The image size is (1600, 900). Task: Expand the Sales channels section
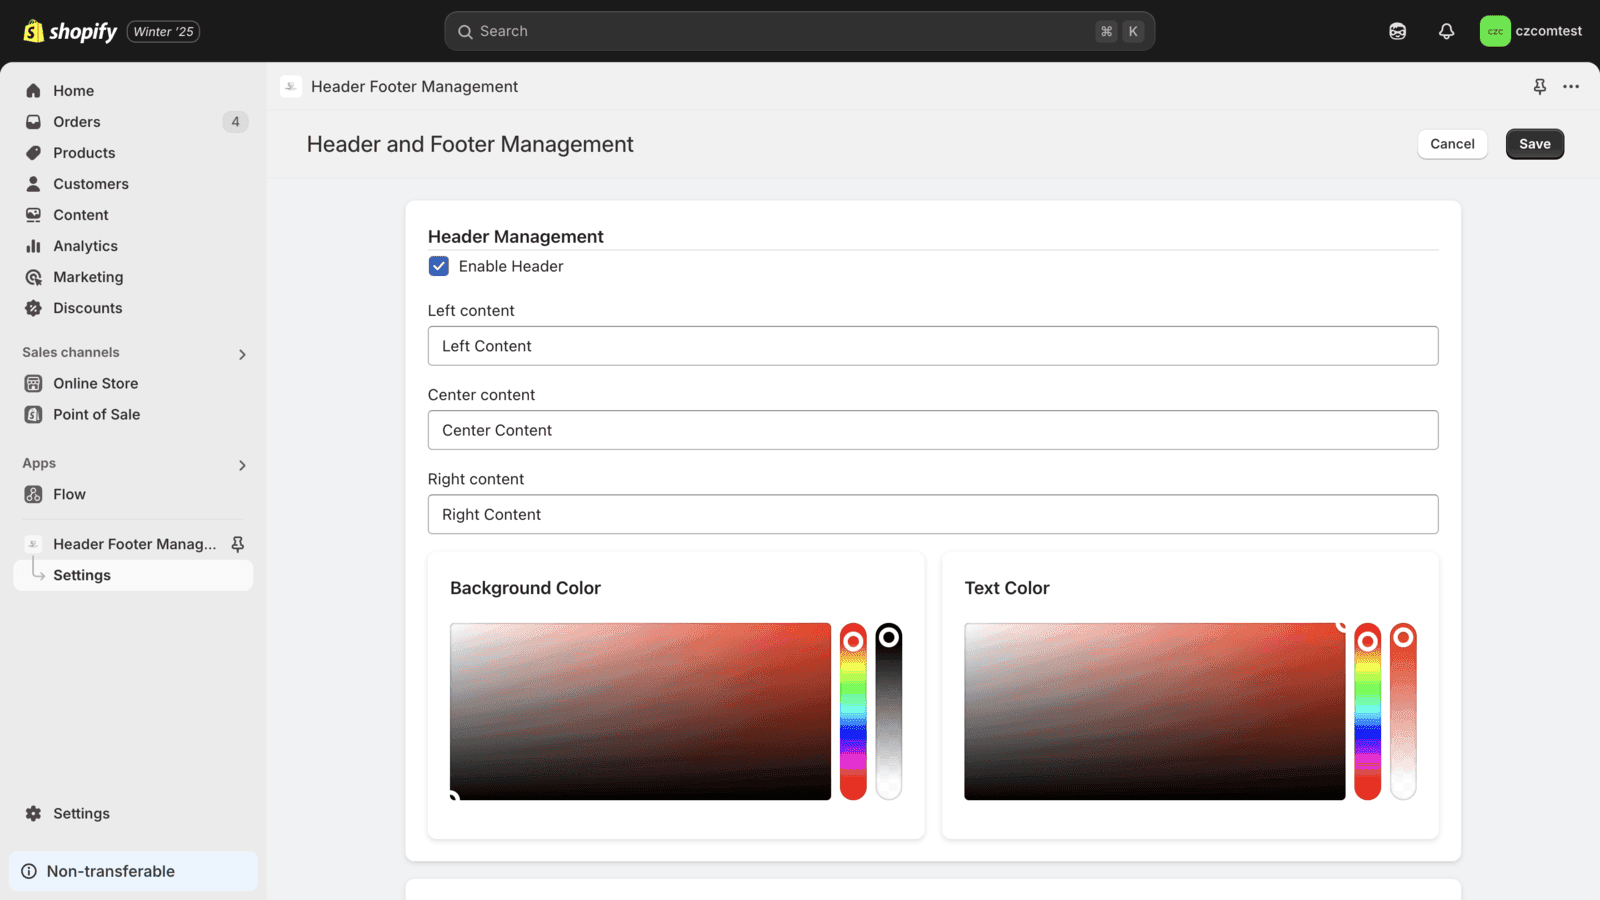pyautogui.click(x=242, y=354)
